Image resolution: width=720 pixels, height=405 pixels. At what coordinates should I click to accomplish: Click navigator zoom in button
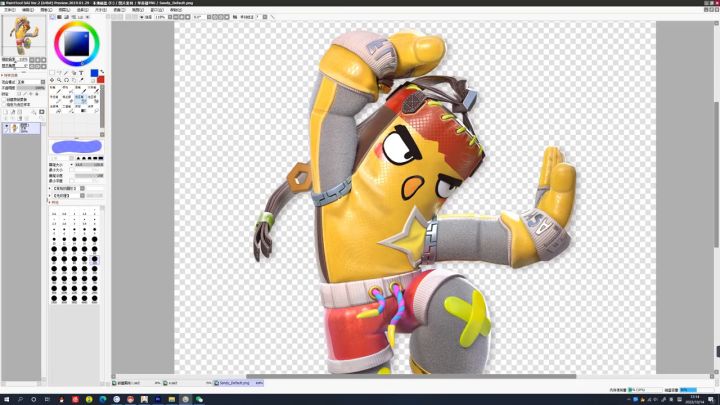point(38,60)
